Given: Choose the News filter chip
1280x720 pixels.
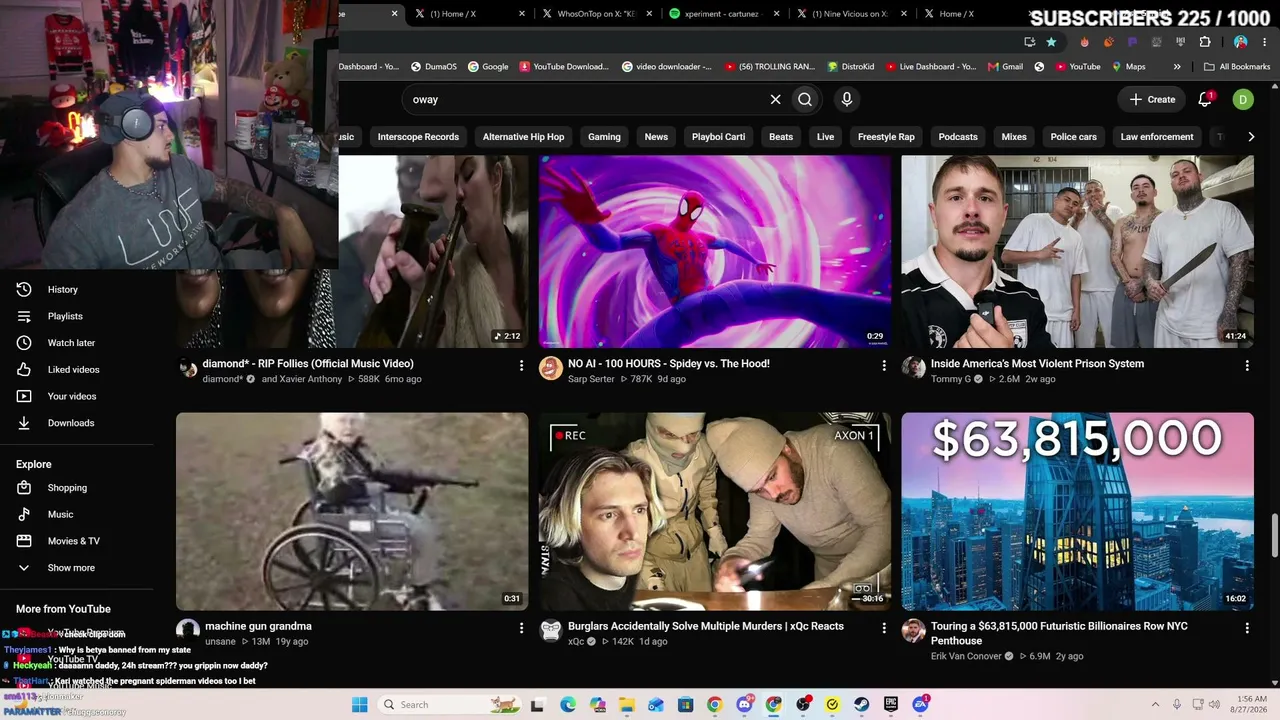Looking at the screenshot, I should [656, 137].
